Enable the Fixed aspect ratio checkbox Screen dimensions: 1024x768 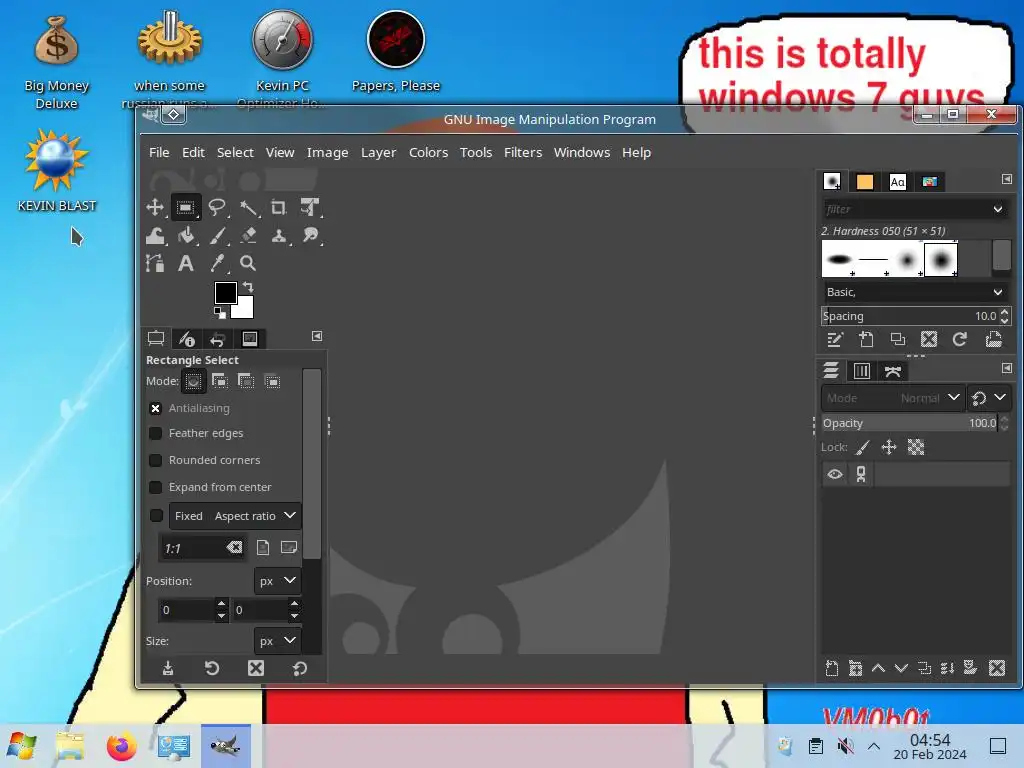point(156,516)
